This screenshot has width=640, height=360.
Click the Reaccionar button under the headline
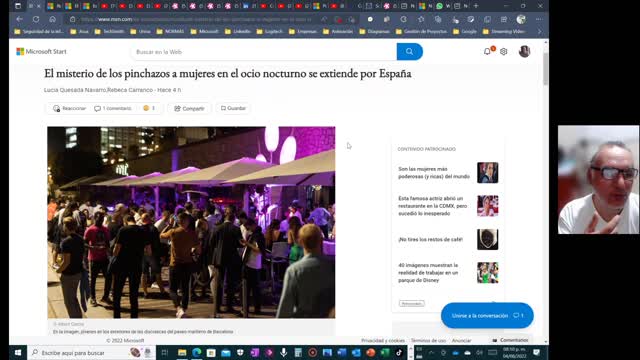coord(69,108)
